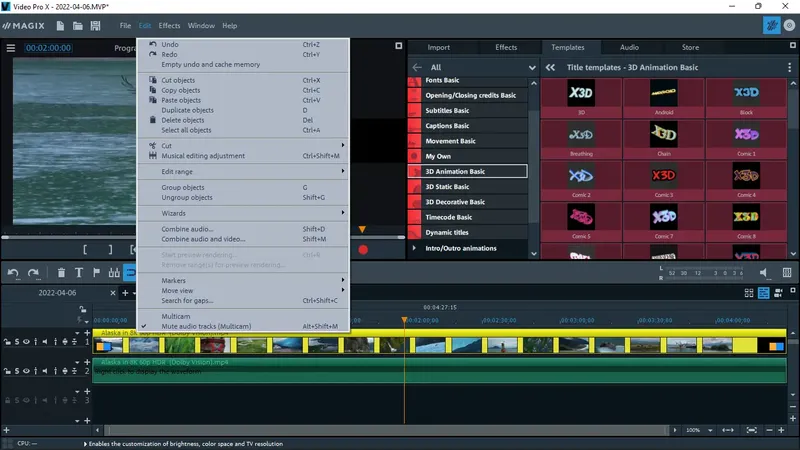Toggle the lock on track 2
This screenshot has height=450, width=800.
7,371
